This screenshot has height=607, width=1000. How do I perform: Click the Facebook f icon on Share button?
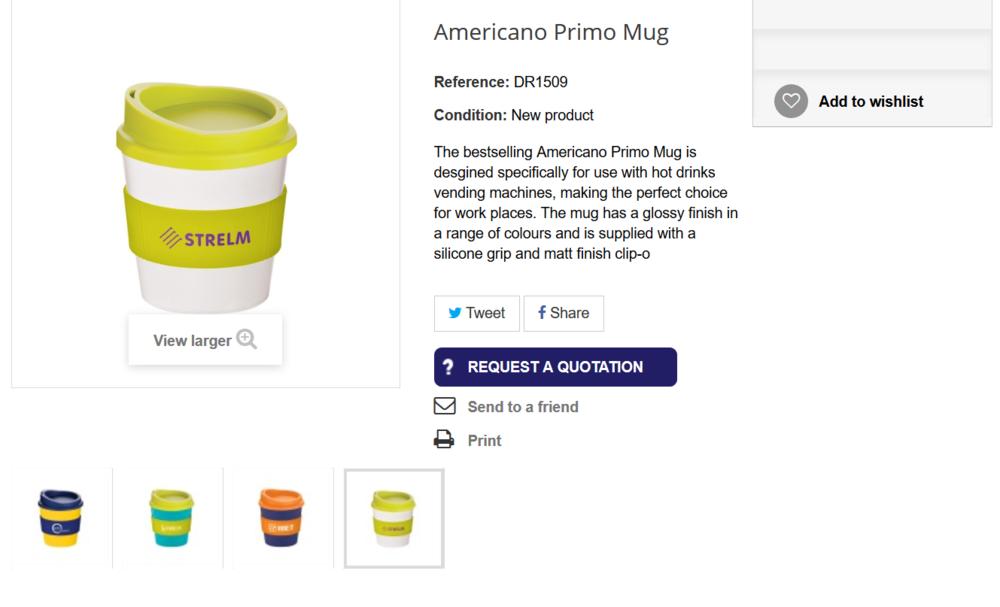click(544, 313)
